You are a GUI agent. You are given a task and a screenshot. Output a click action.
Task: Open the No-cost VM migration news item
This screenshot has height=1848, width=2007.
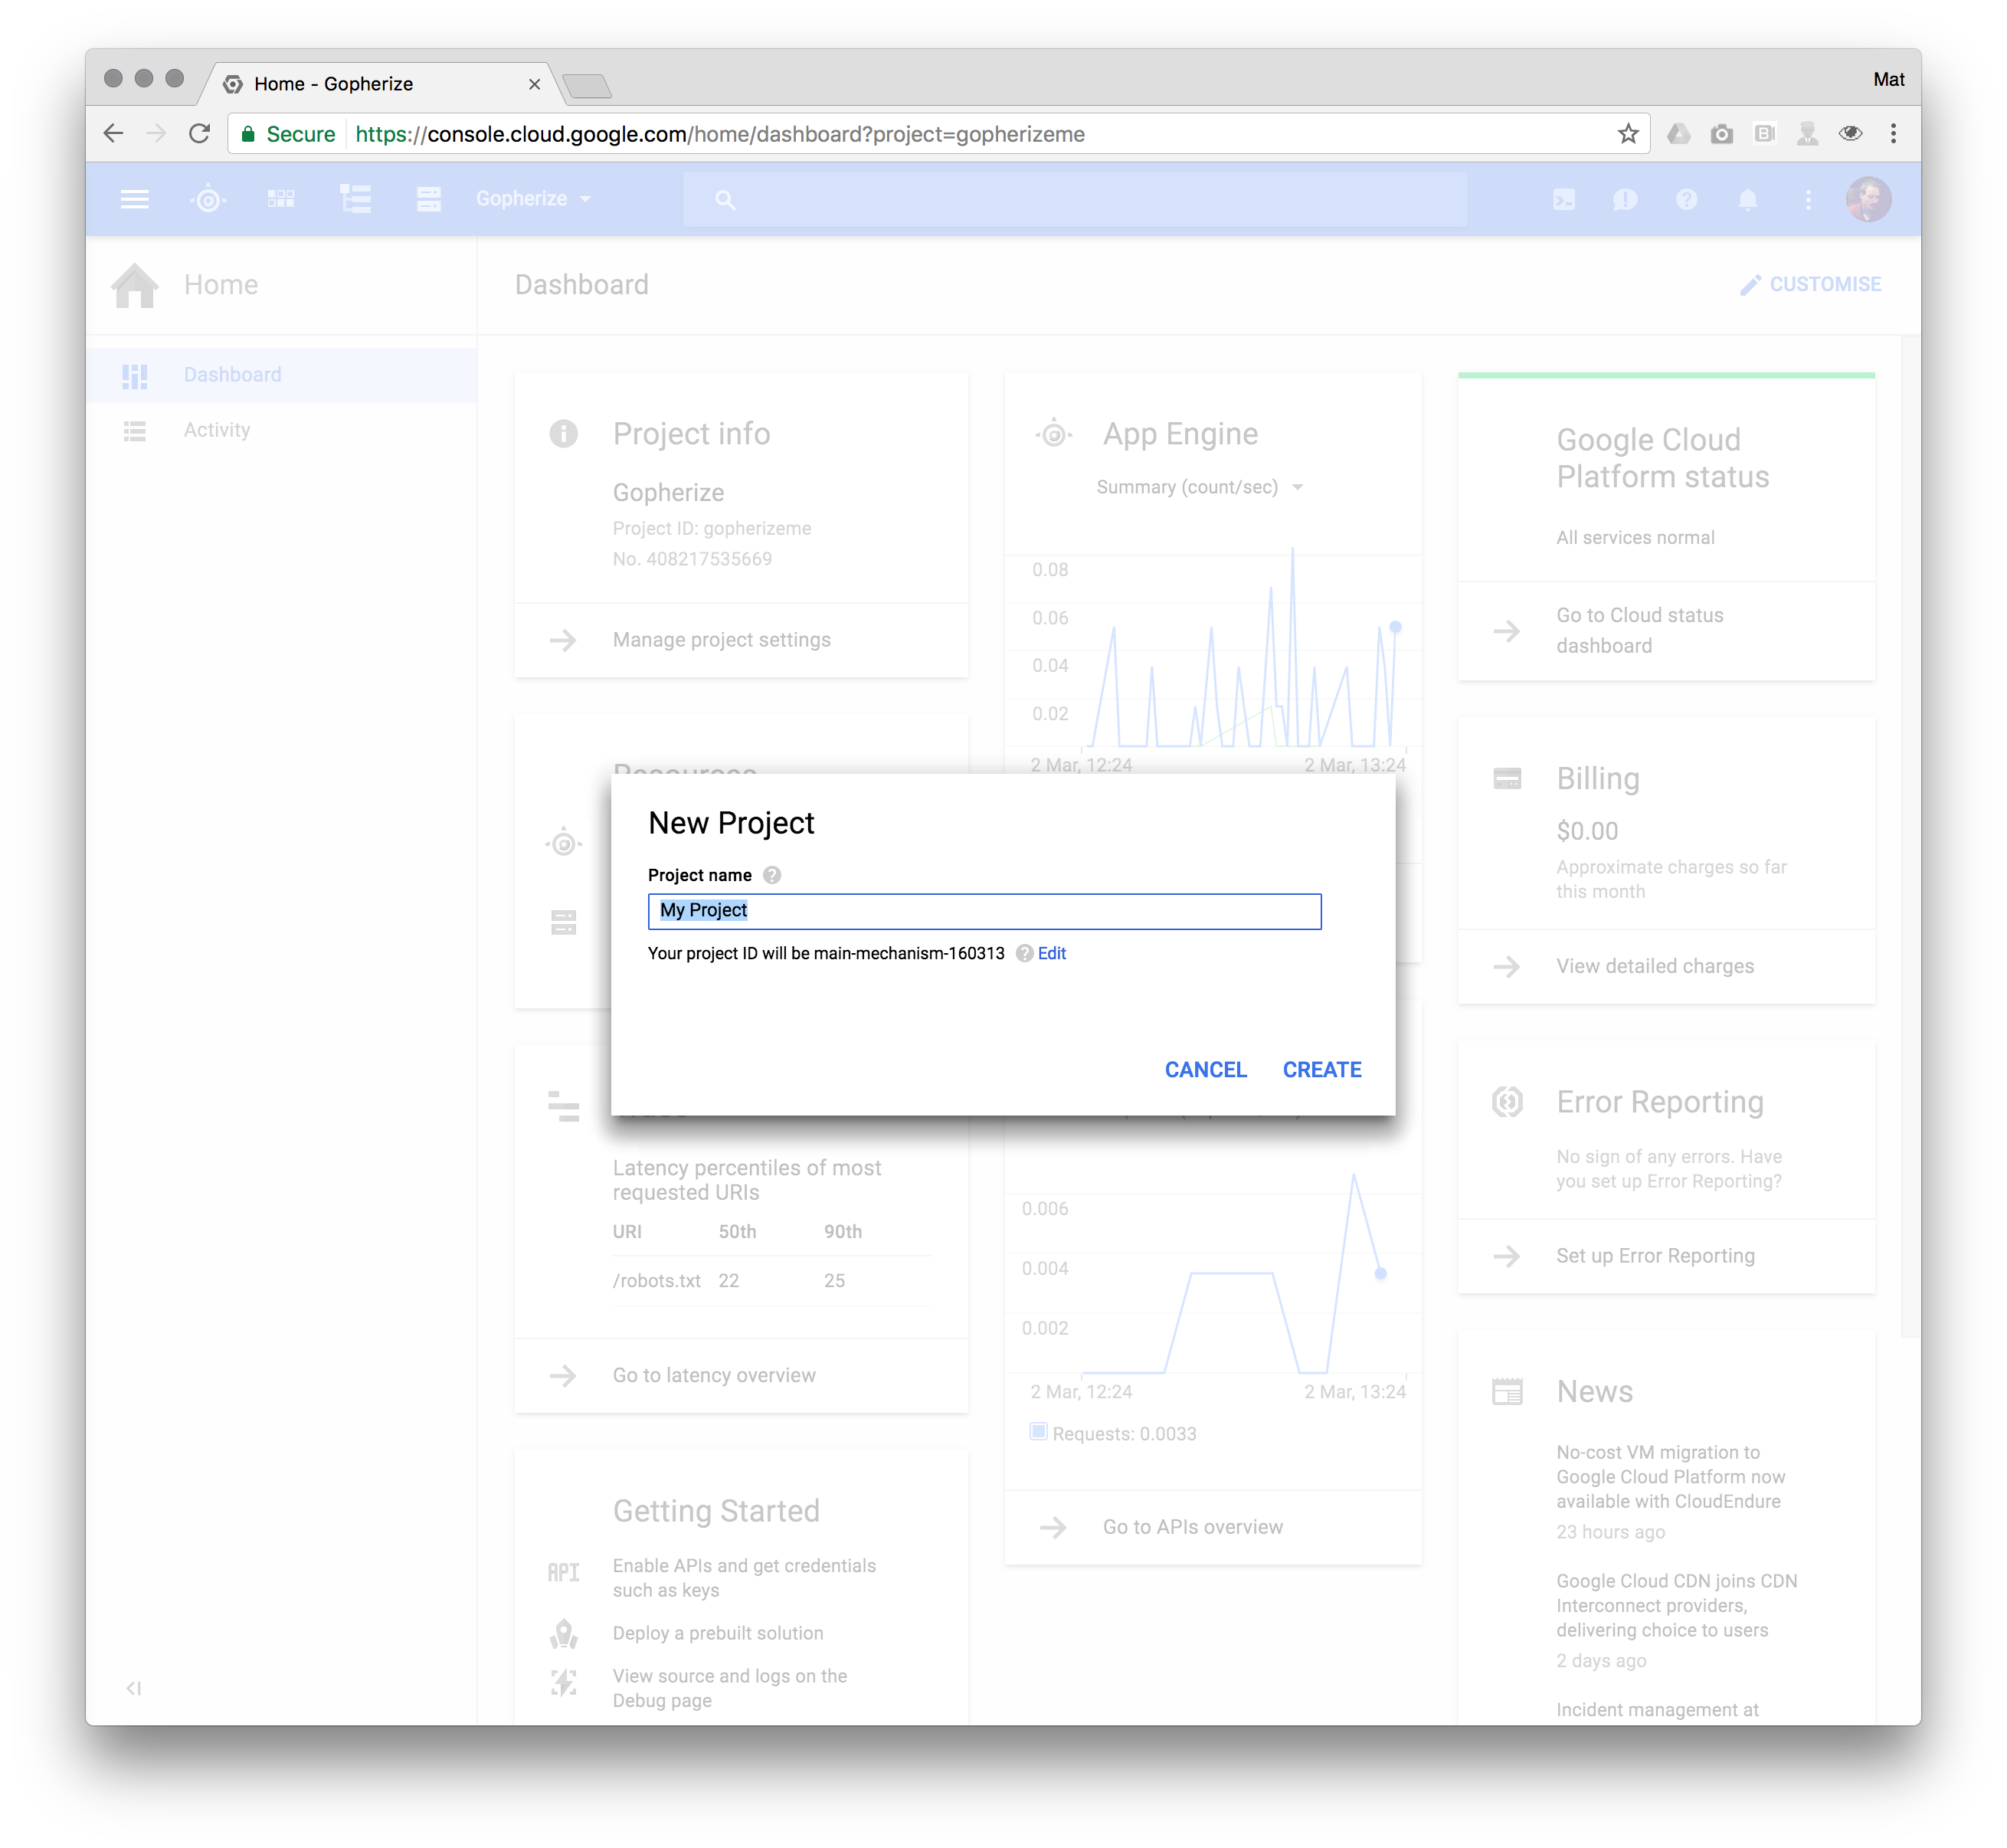click(x=1670, y=1477)
